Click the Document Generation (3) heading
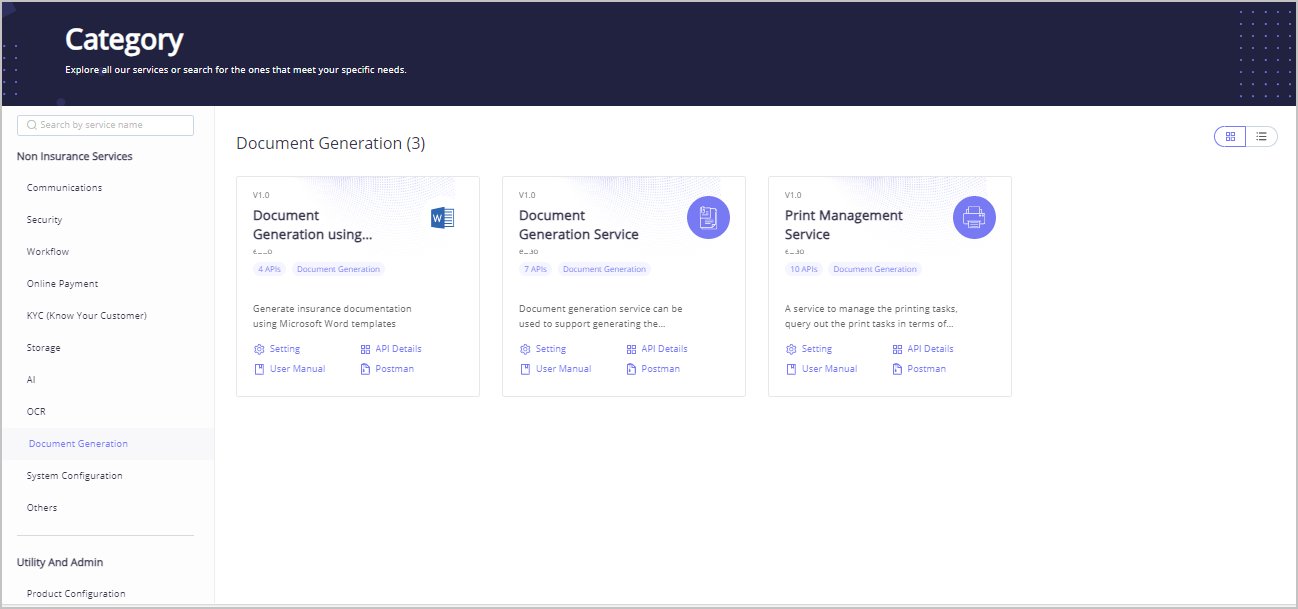The image size is (1298, 609). coord(331,143)
